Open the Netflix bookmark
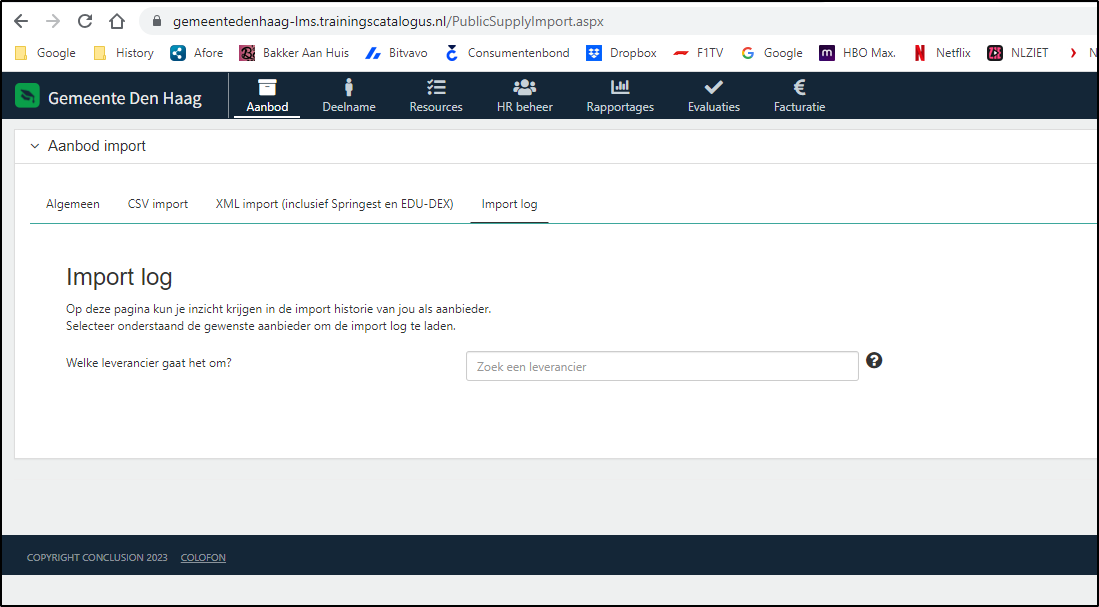The width and height of the screenshot is (1099, 607). (x=941, y=52)
